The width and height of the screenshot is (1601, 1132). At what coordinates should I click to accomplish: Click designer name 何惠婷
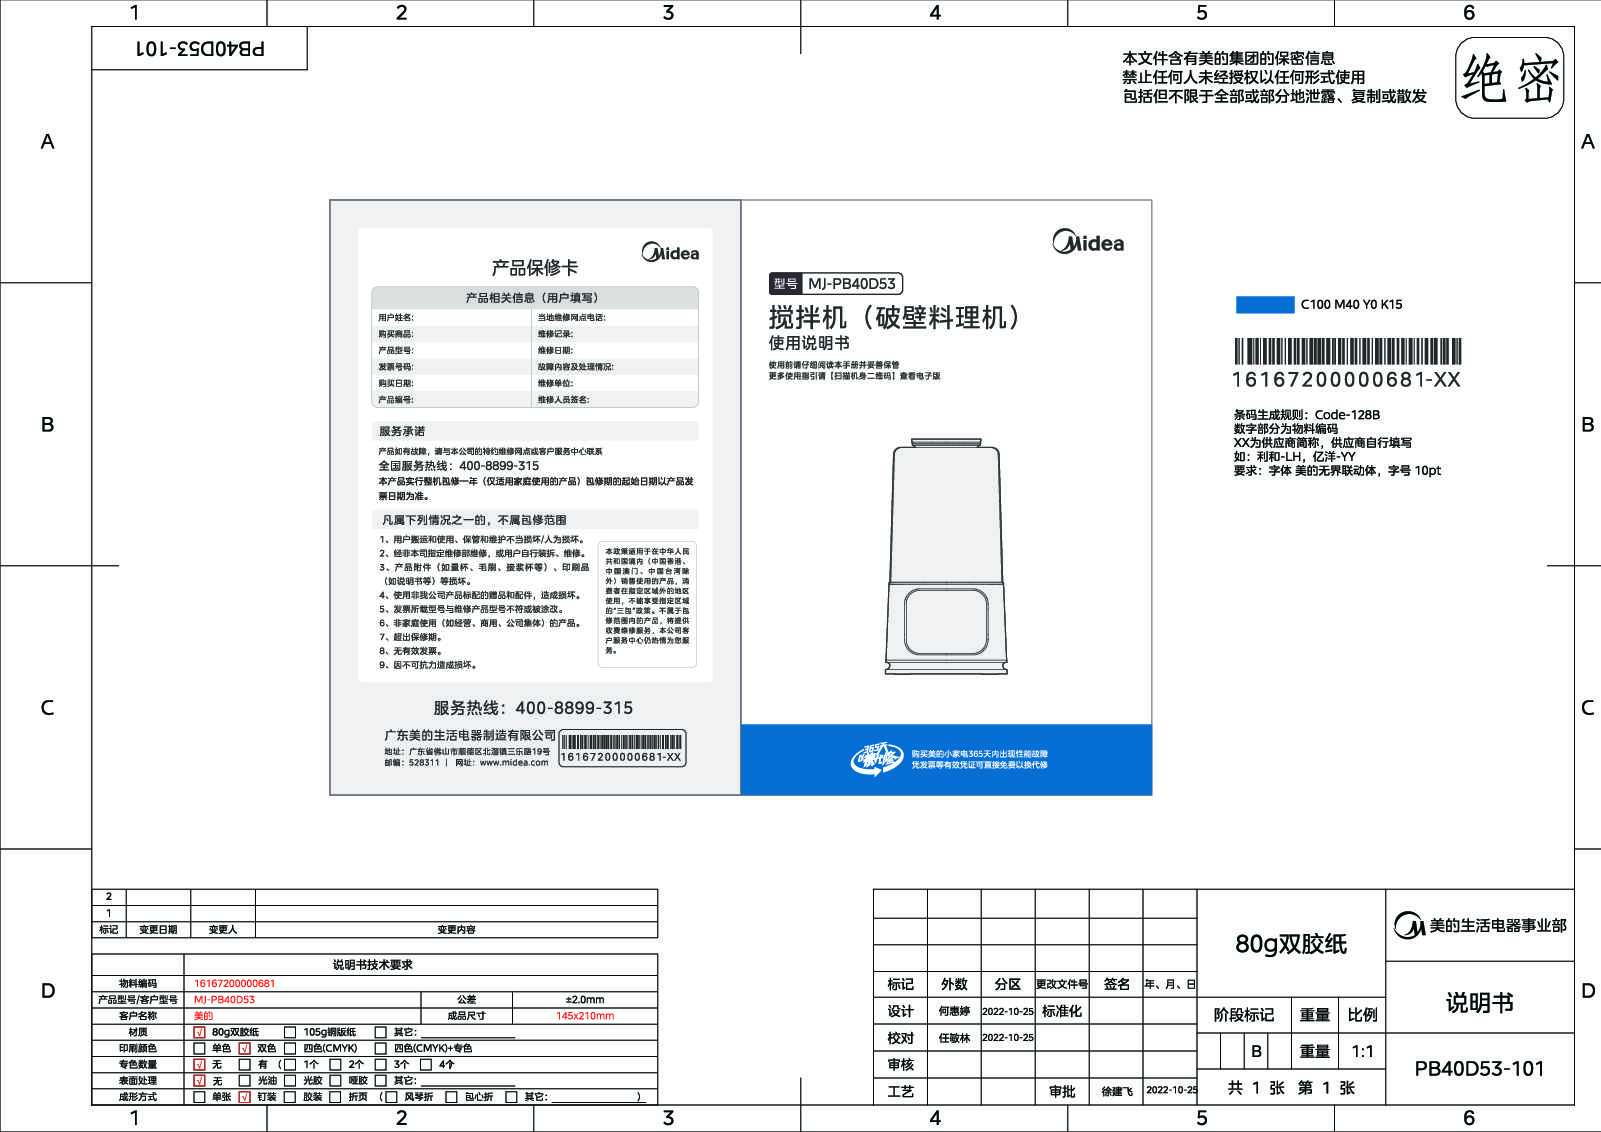pyautogui.click(x=954, y=1011)
